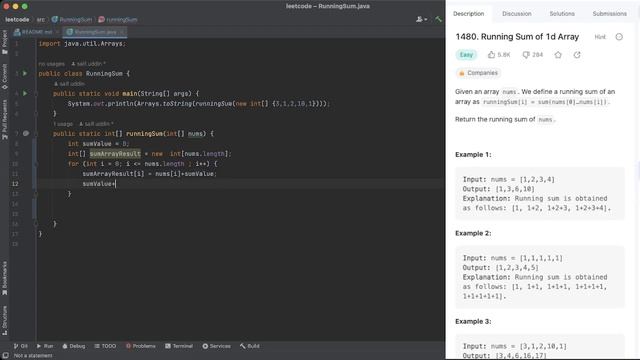The width and height of the screenshot is (640, 360).
Task: Expand the Companies tag
Action: pyautogui.click(x=478, y=73)
